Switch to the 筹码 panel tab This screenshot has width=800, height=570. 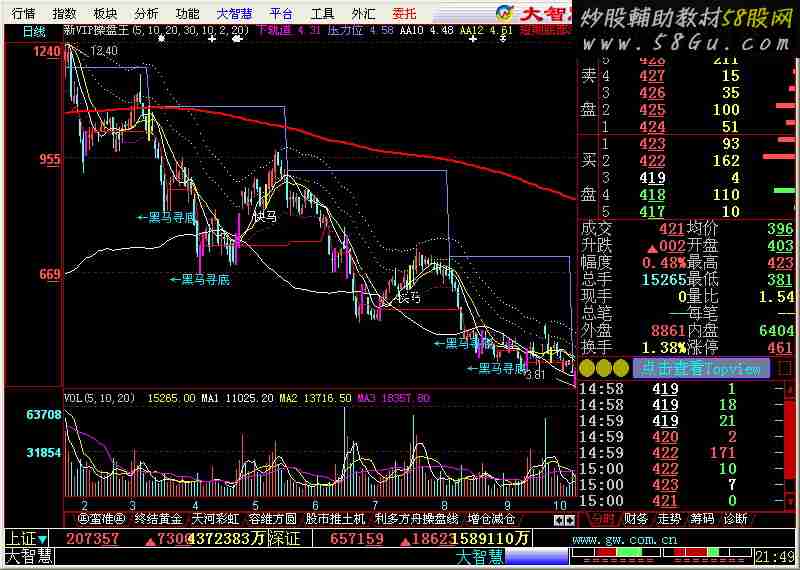pyautogui.click(x=702, y=519)
